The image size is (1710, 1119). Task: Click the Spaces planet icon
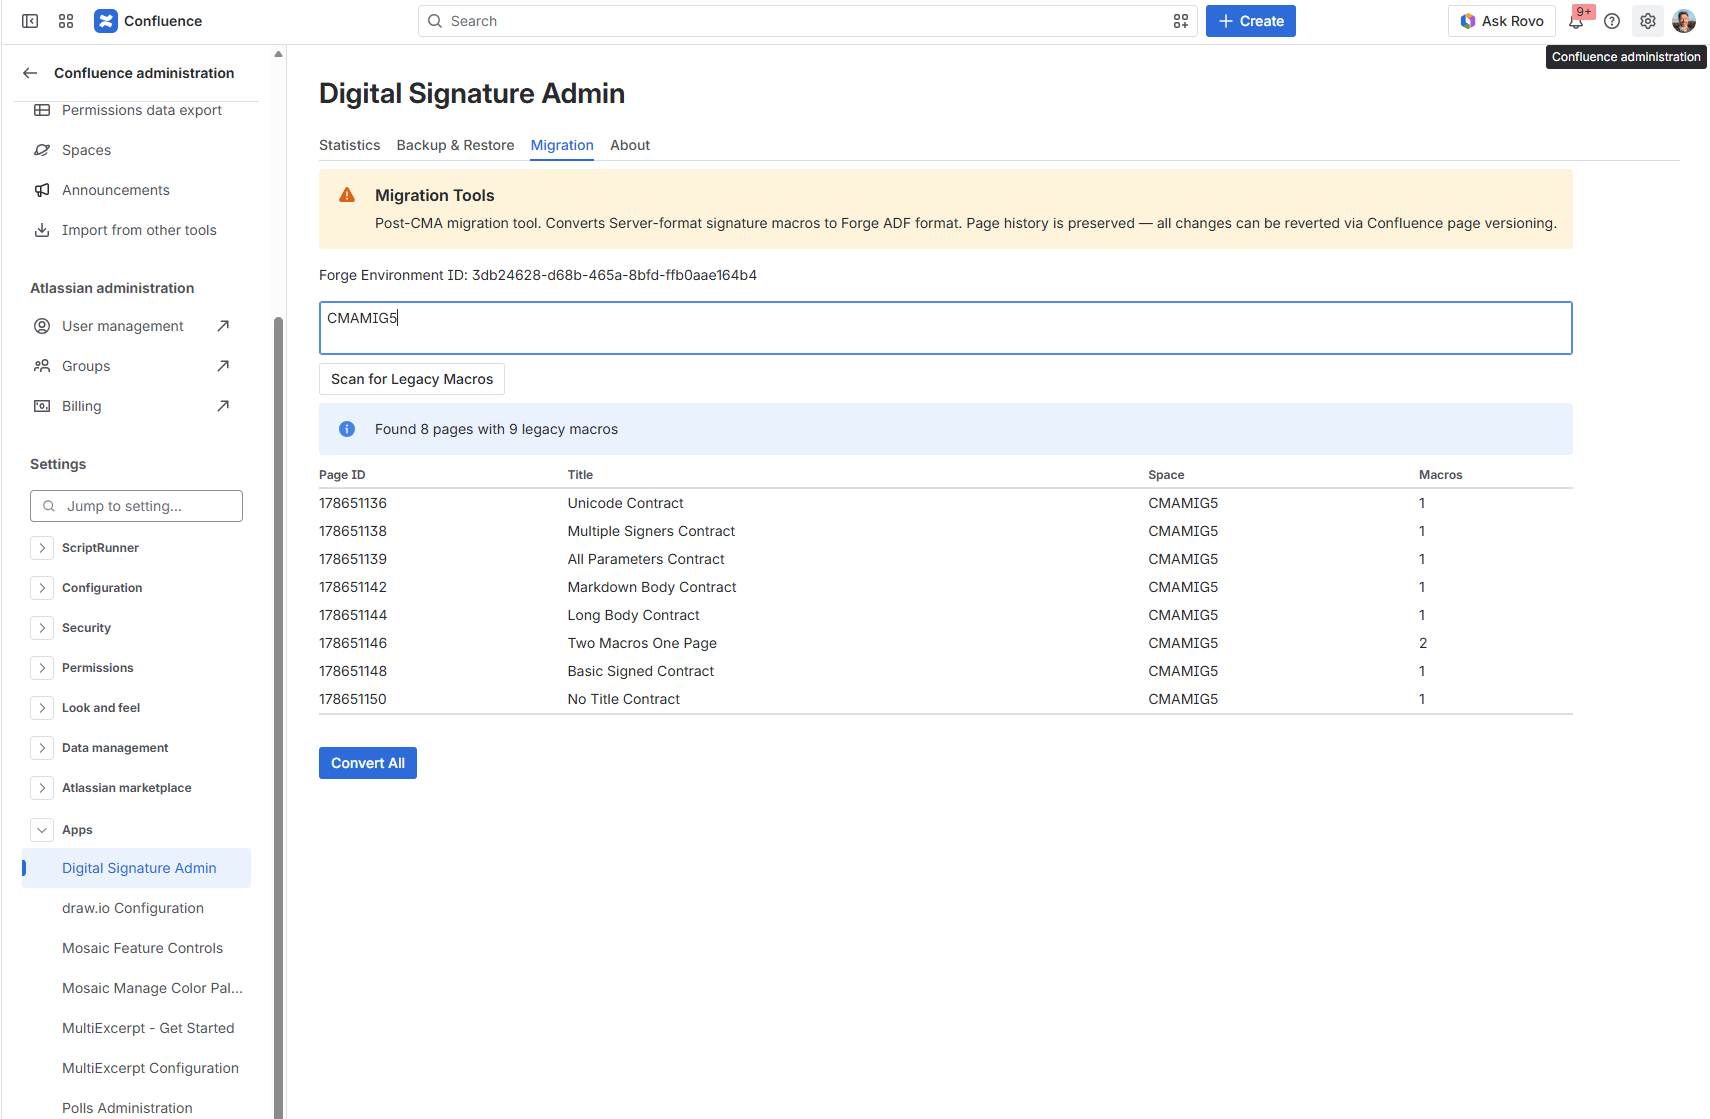coord(42,150)
